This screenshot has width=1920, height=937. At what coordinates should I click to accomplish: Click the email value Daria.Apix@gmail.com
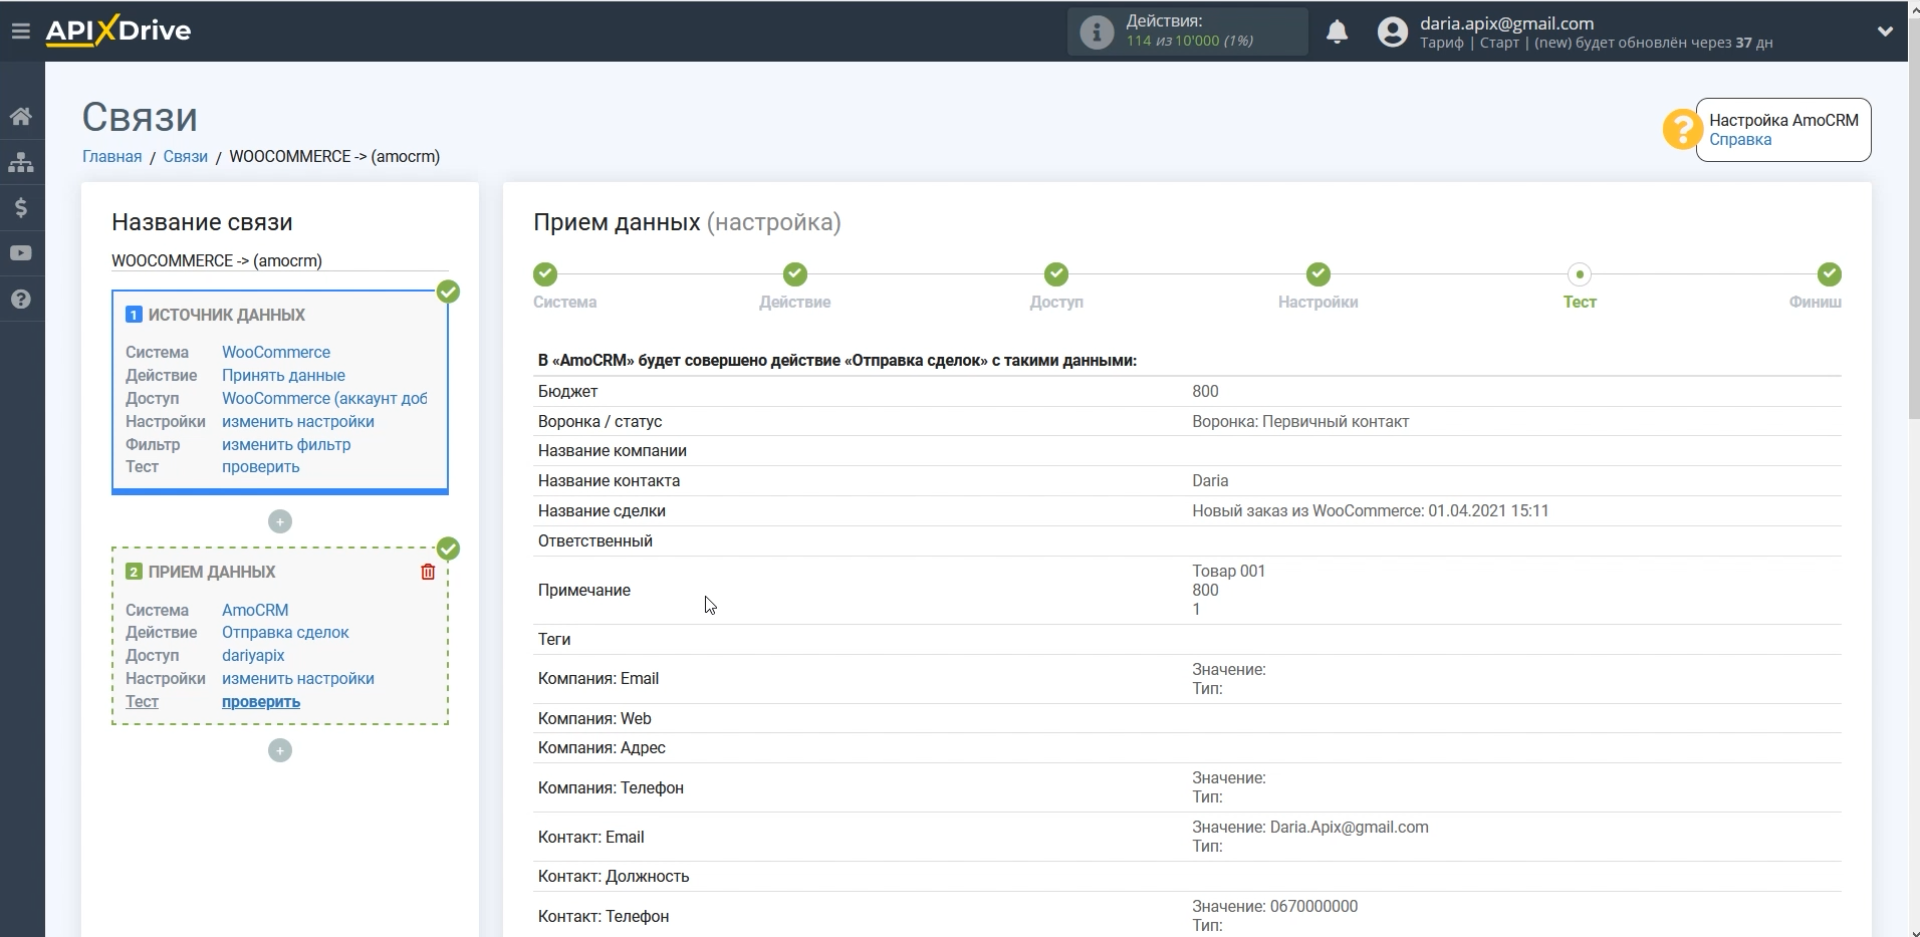[1348, 827]
